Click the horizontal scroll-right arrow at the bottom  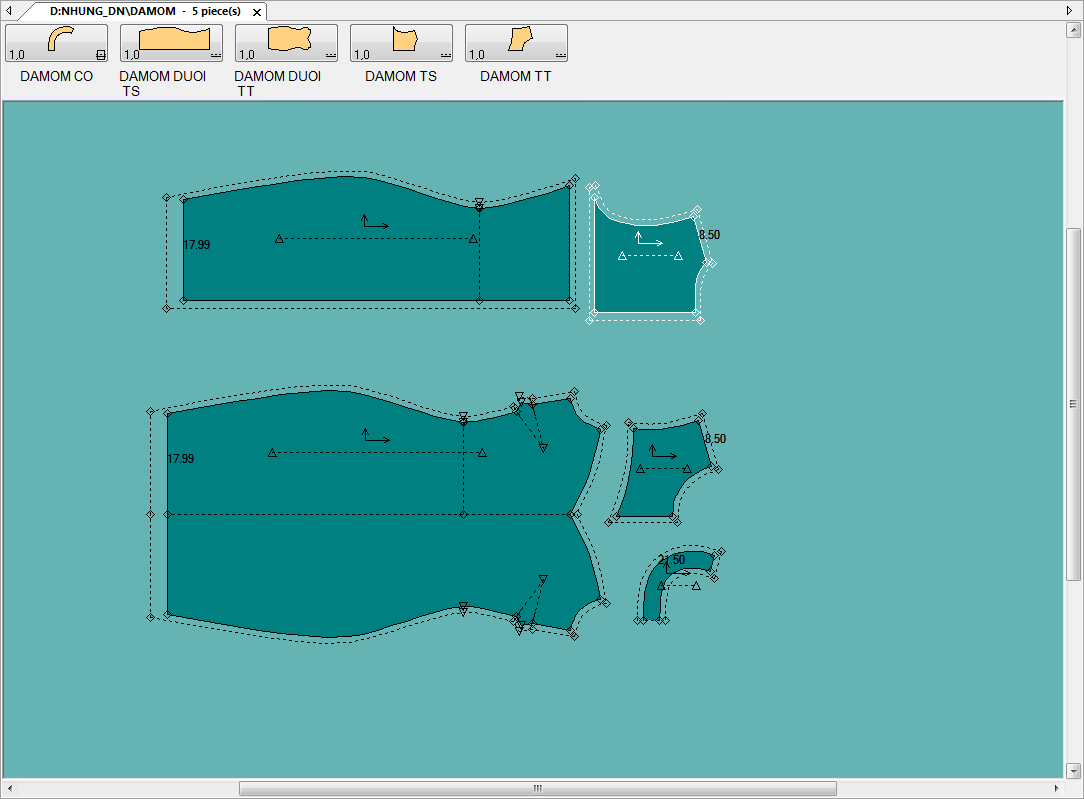pyautogui.click(x=1056, y=789)
